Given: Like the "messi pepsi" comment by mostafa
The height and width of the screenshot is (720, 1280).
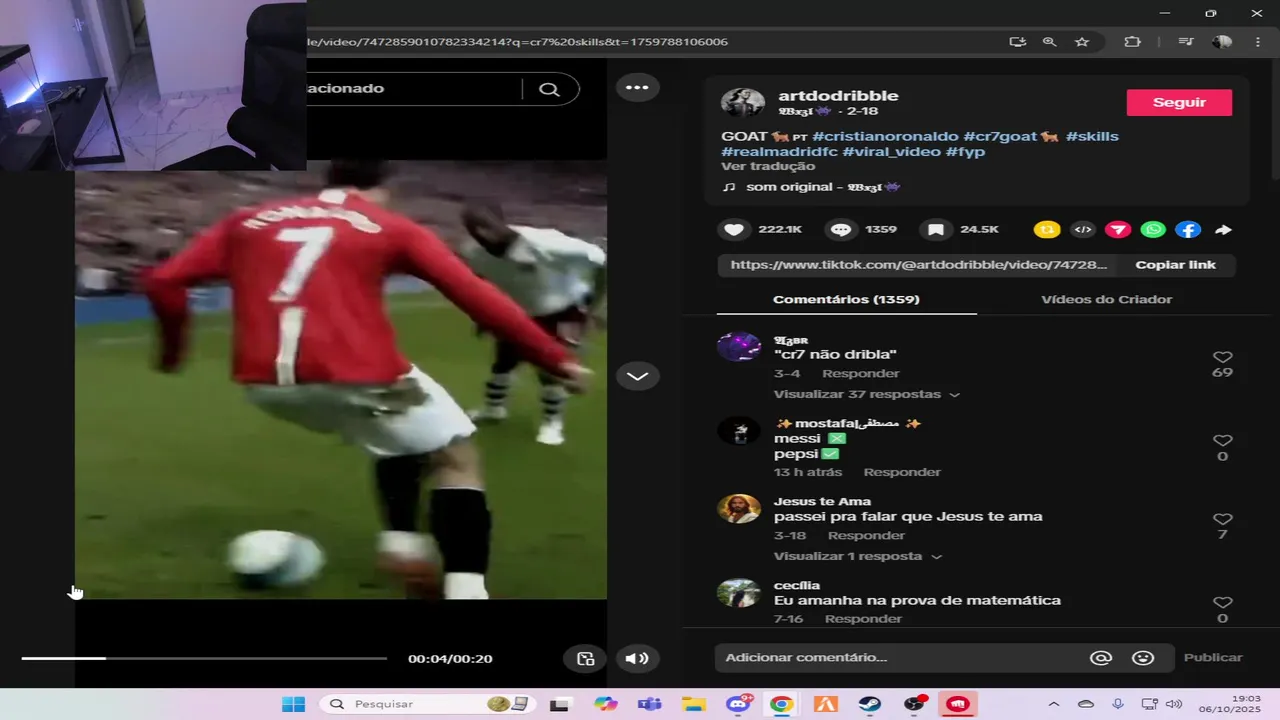Looking at the screenshot, I should click(1222, 440).
